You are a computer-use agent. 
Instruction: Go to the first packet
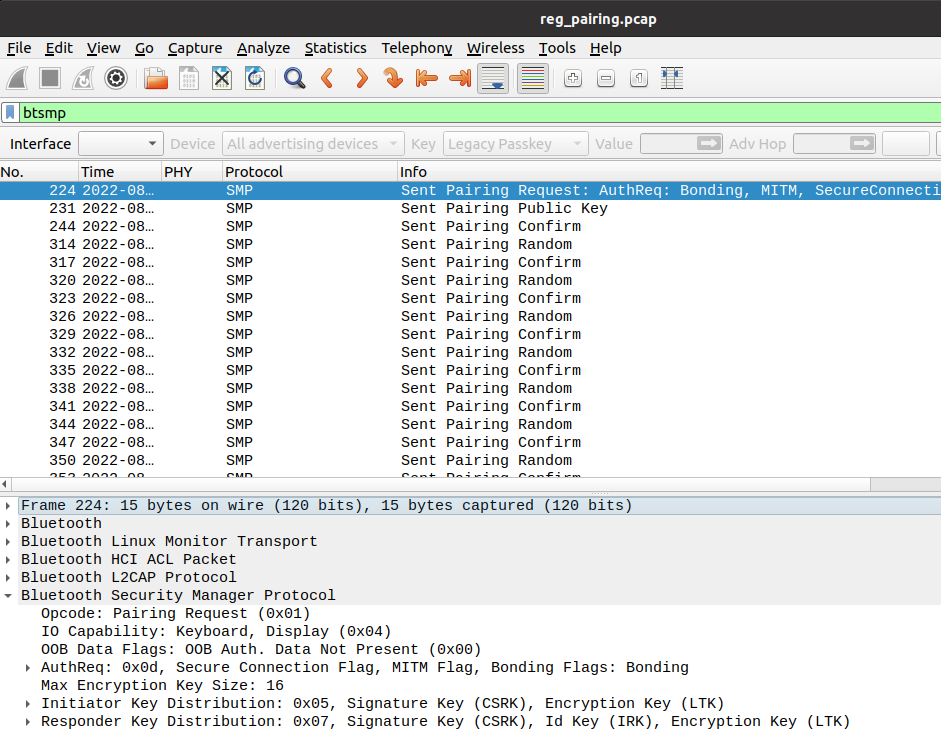click(x=427, y=78)
